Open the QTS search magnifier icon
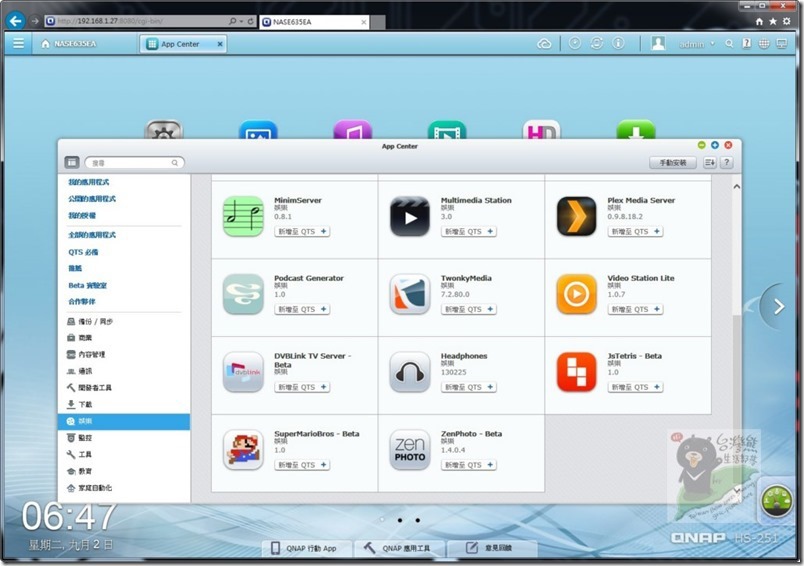The image size is (804, 566). 729,44
